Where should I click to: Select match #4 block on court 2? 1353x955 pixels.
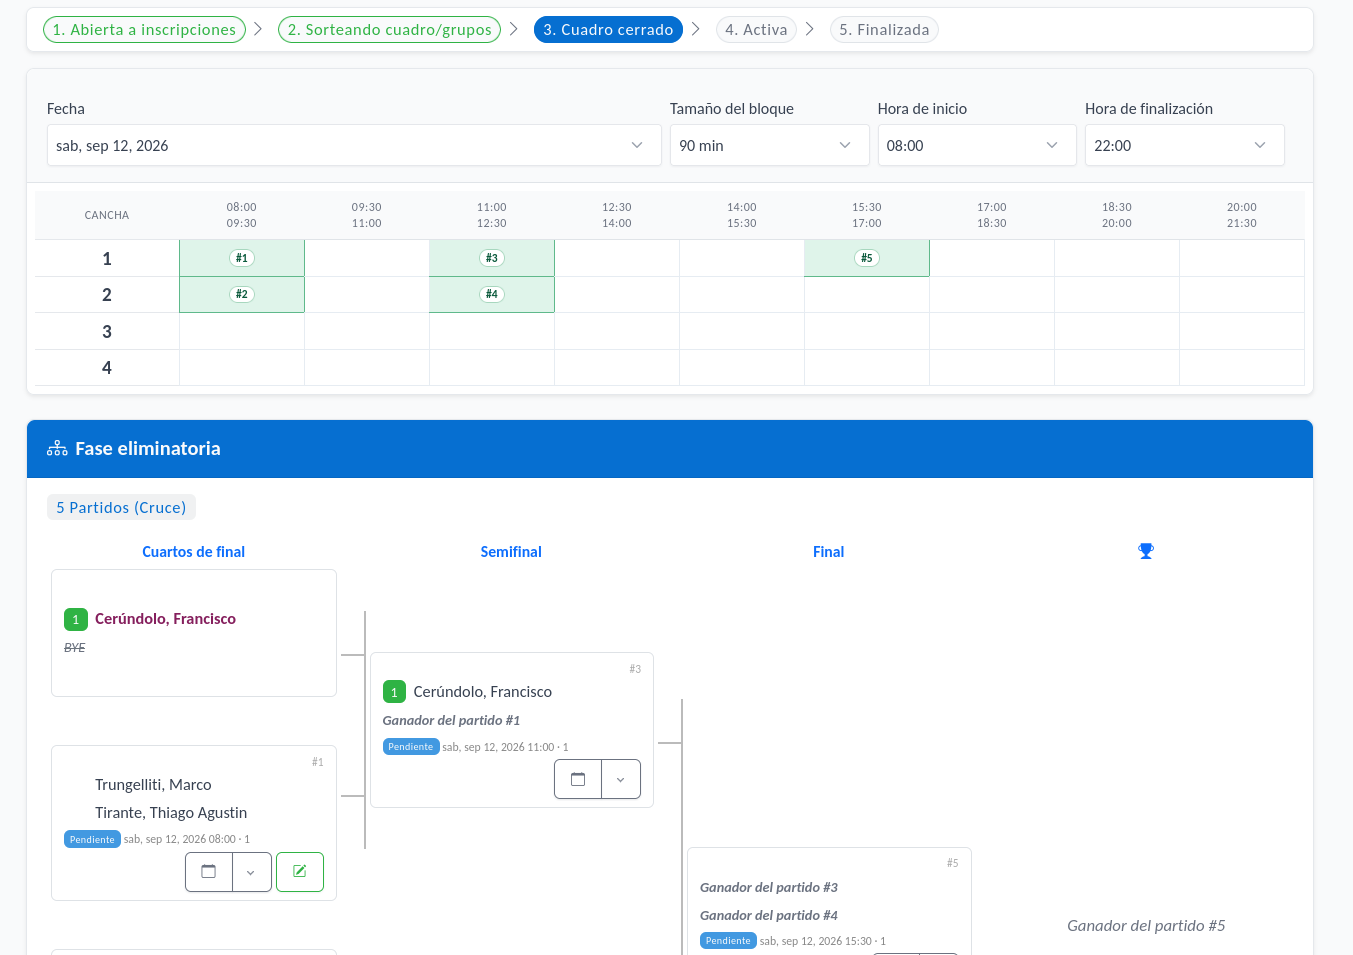tap(492, 294)
